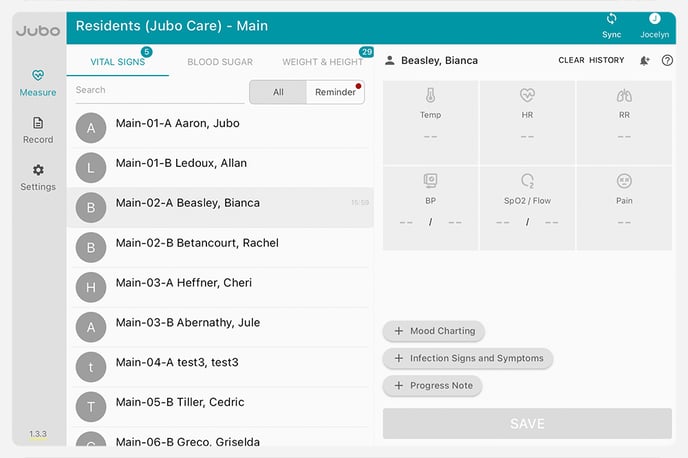Add a Progress Note
Image resolution: width=688 pixels, height=458 pixels.
point(432,386)
